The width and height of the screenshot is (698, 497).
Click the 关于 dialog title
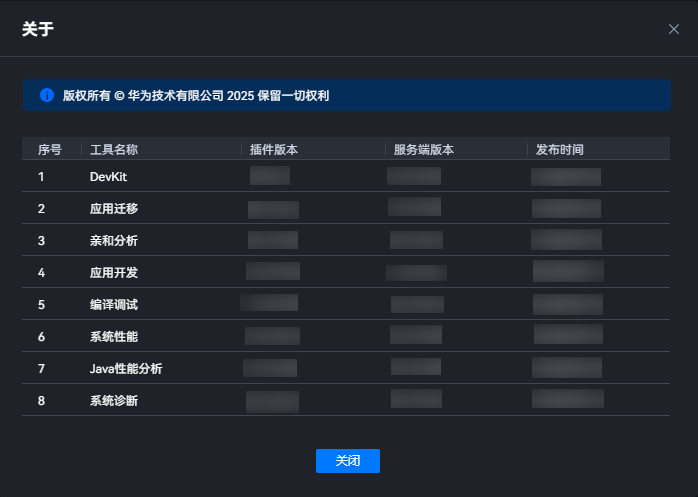point(38,29)
